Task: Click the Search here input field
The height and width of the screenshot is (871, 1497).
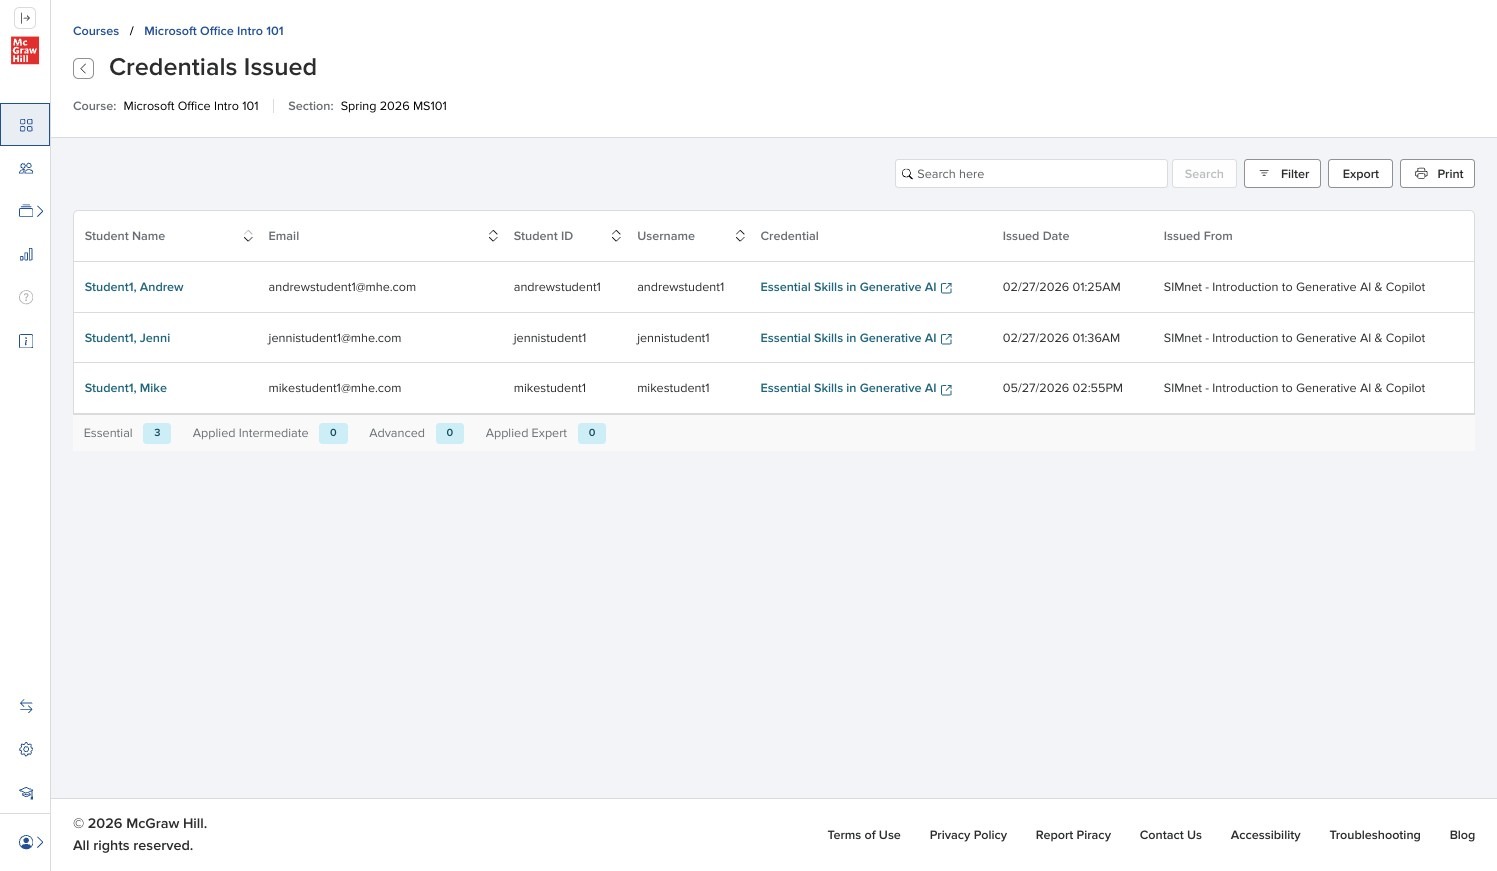Action: 1031,174
